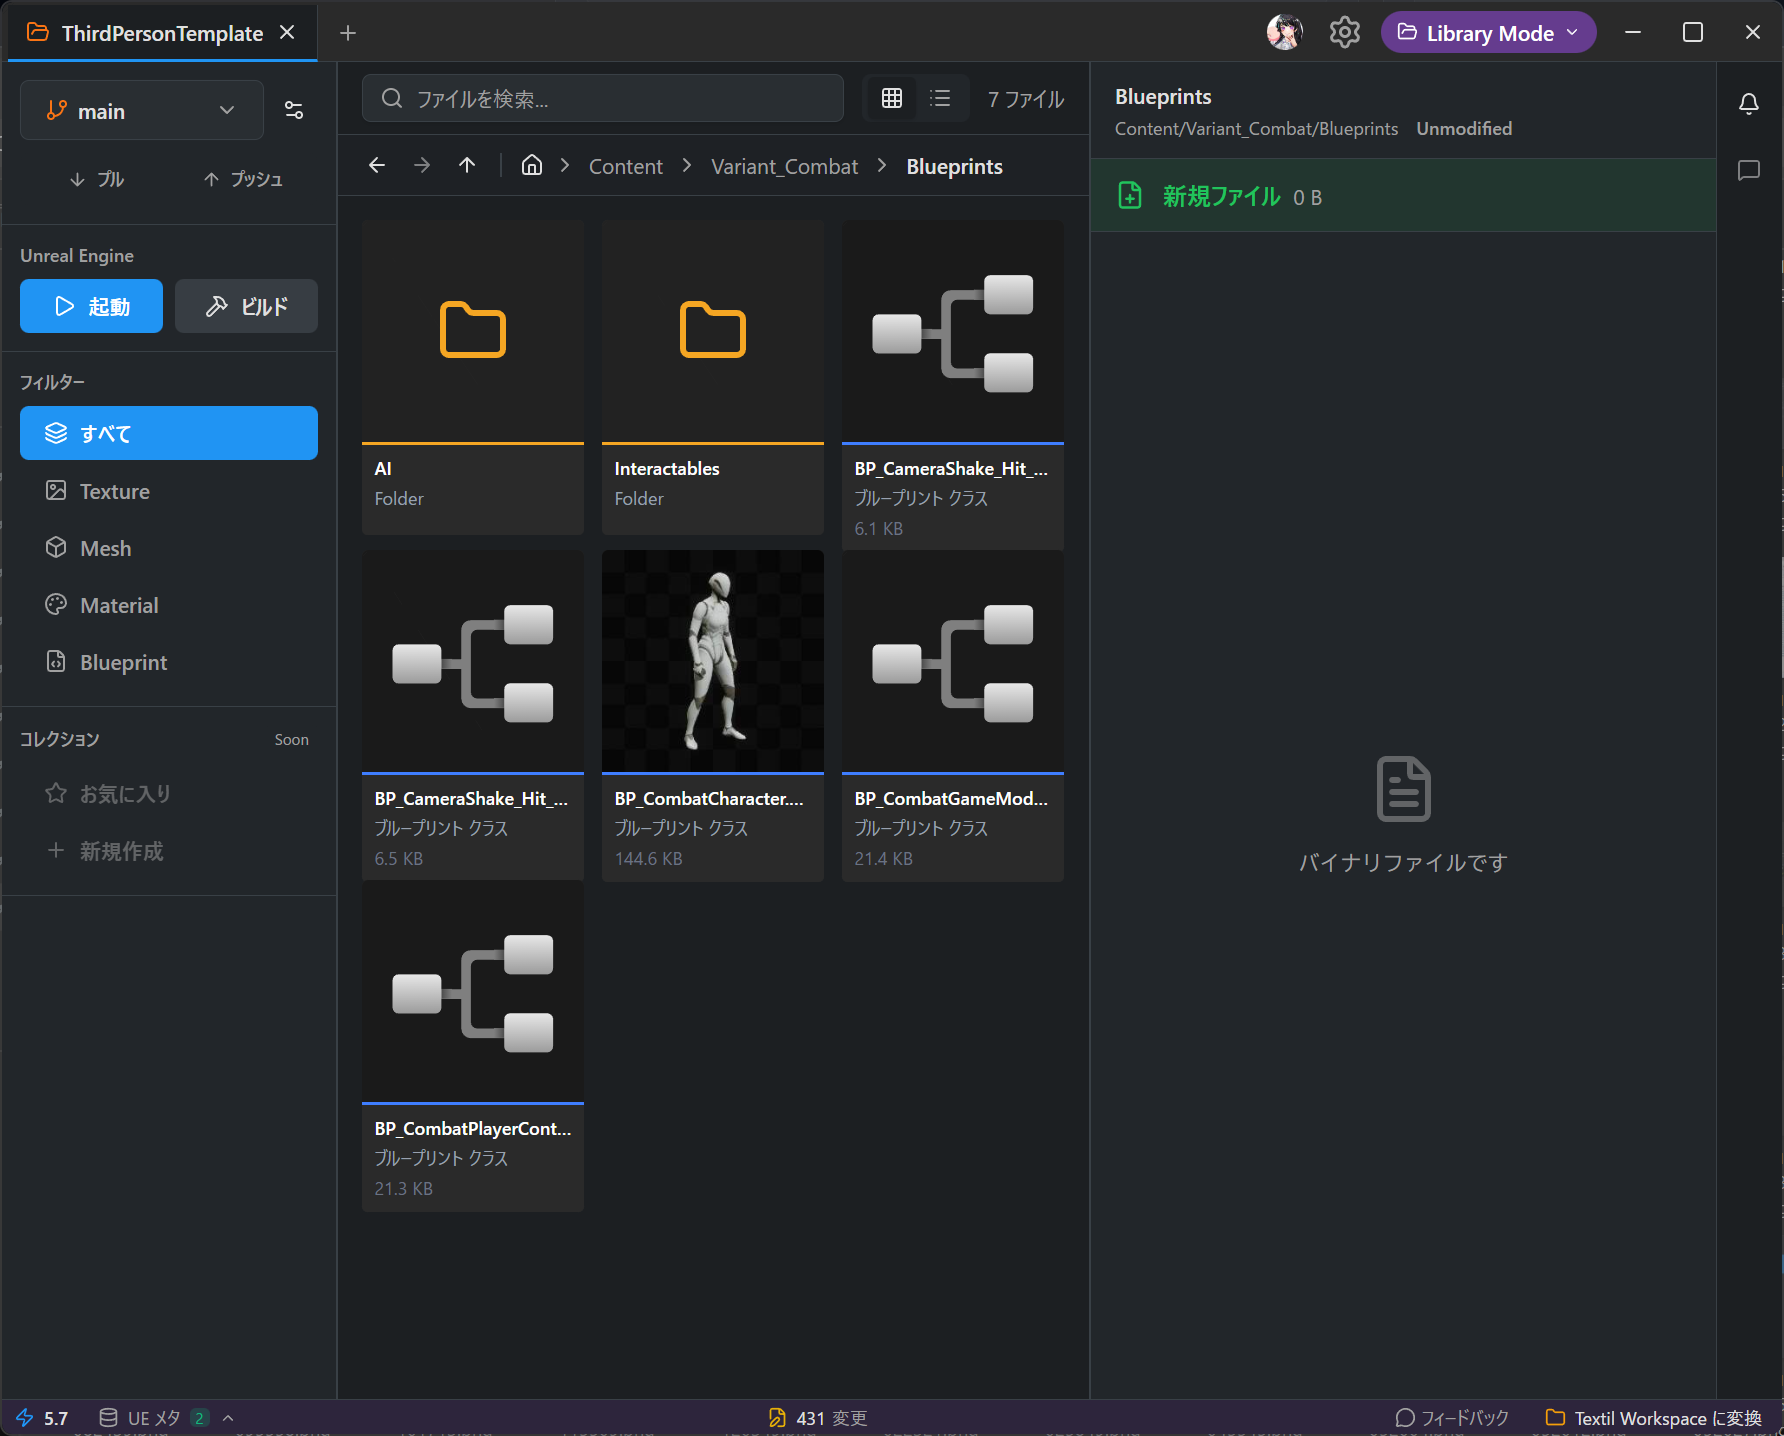1784x1436 pixels.
Task: Open the BP_CombatCharacter thumbnail
Action: [x=712, y=661]
